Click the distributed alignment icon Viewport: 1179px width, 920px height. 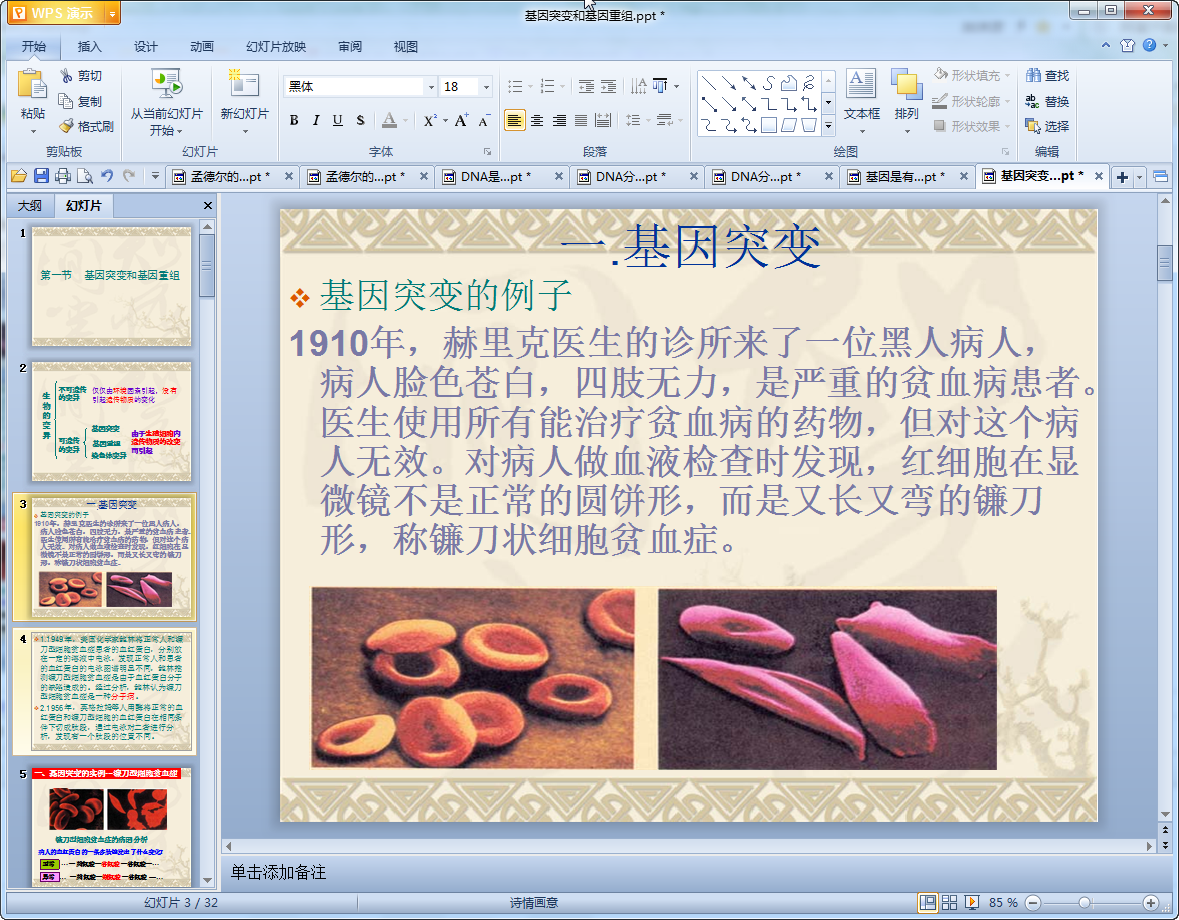603,120
